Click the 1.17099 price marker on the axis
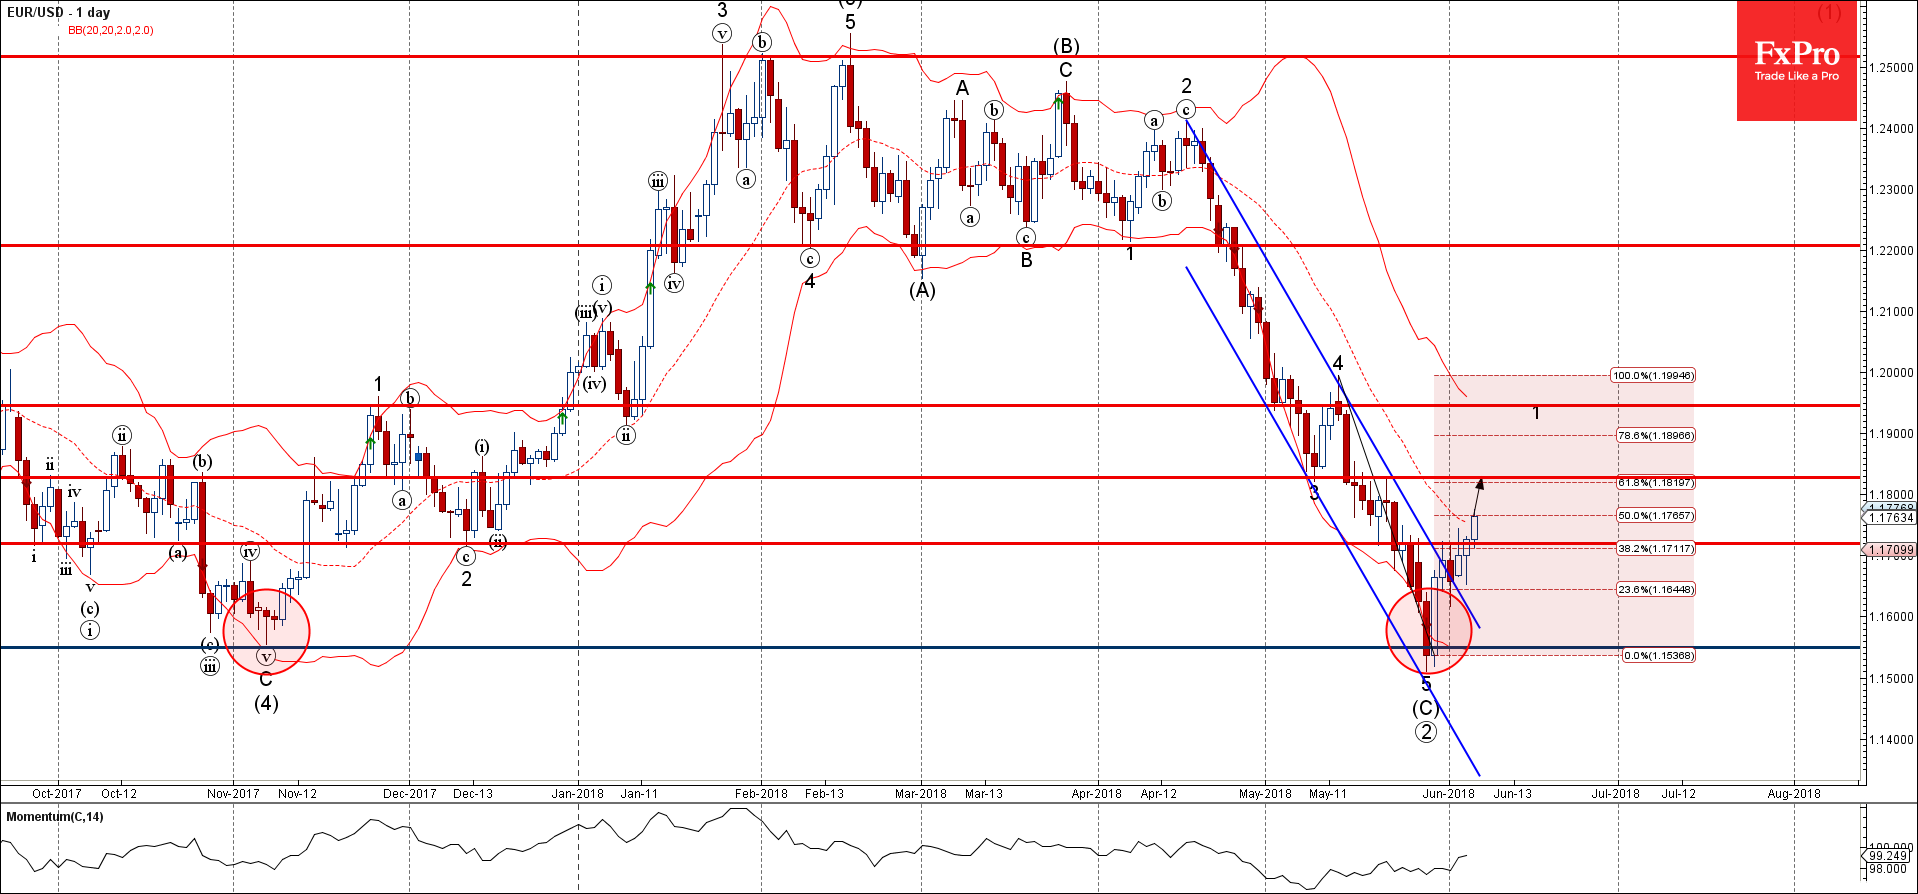The width and height of the screenshot is (1918, 894). tap(1890, 550)
